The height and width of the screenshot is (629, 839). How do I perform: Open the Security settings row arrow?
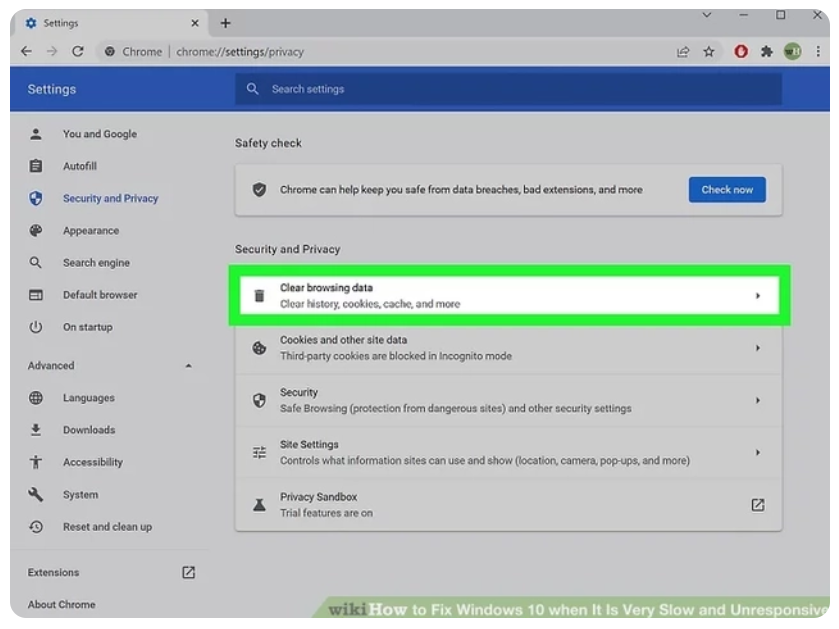tap(757, 400)
